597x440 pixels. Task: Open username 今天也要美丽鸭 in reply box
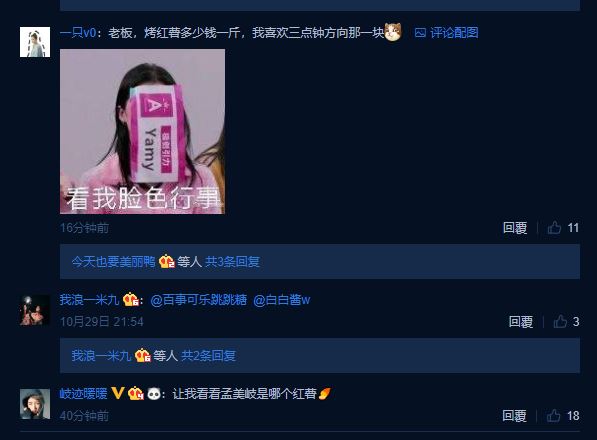coord(113,261)
